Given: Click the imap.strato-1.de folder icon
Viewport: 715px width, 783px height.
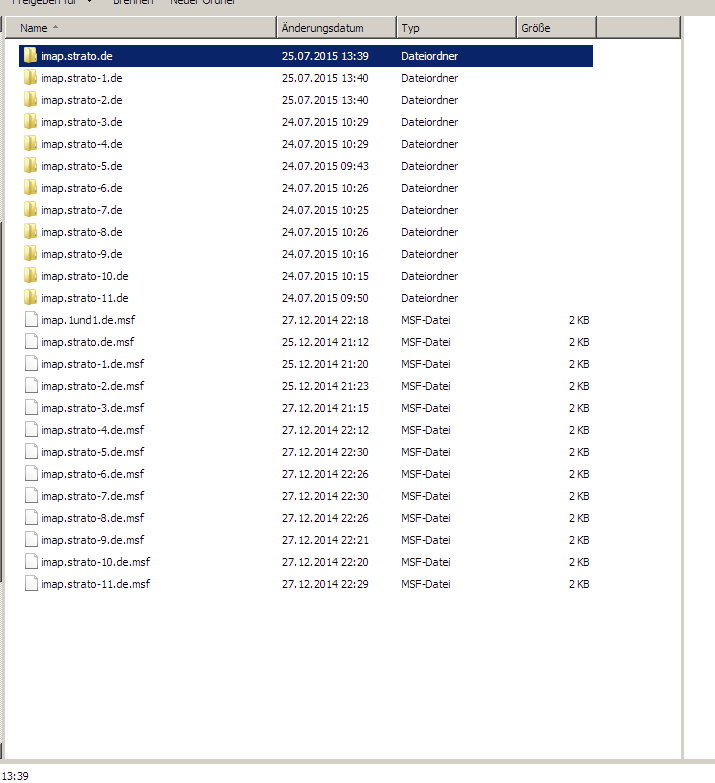Looking at the screenshot, I should pyautogui.click(x=30, y=77).
